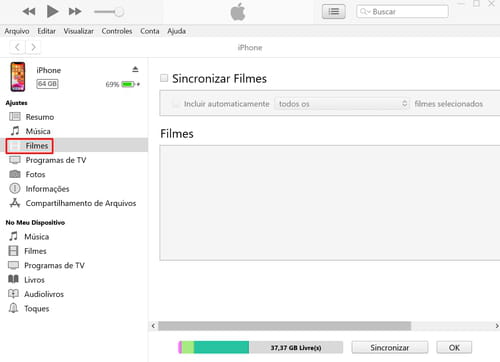Click the camera icon beside Fotos
The width and height of the screenshot is (500, 362).
pos(15,174)
